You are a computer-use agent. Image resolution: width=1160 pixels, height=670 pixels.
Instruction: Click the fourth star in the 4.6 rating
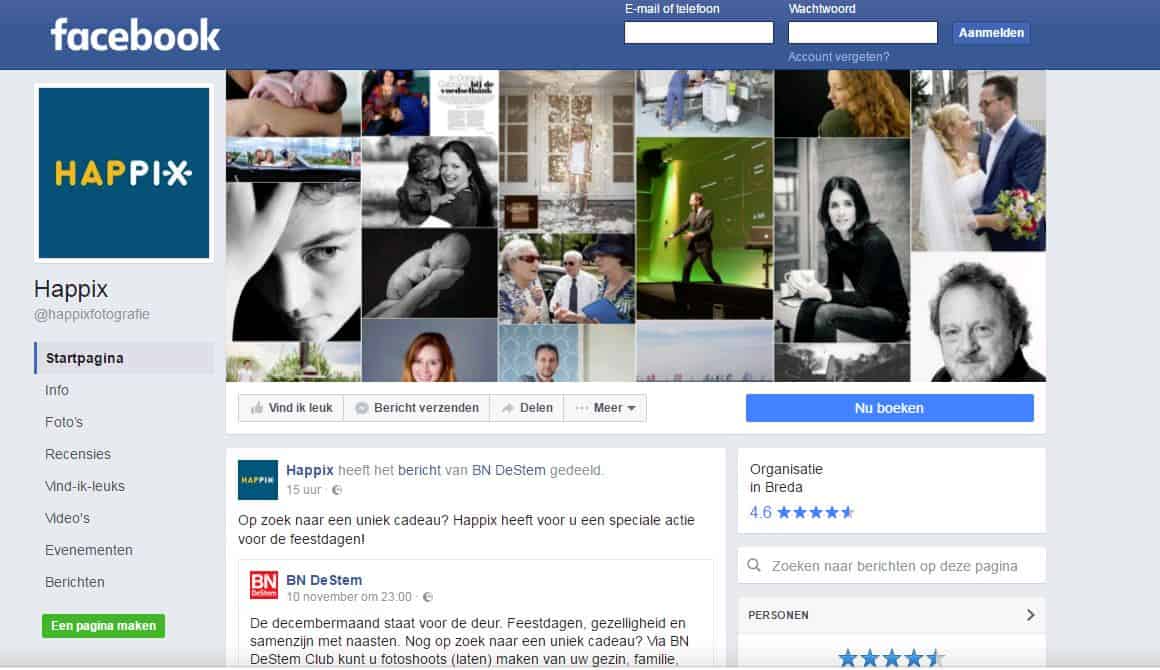click(831, 510)
